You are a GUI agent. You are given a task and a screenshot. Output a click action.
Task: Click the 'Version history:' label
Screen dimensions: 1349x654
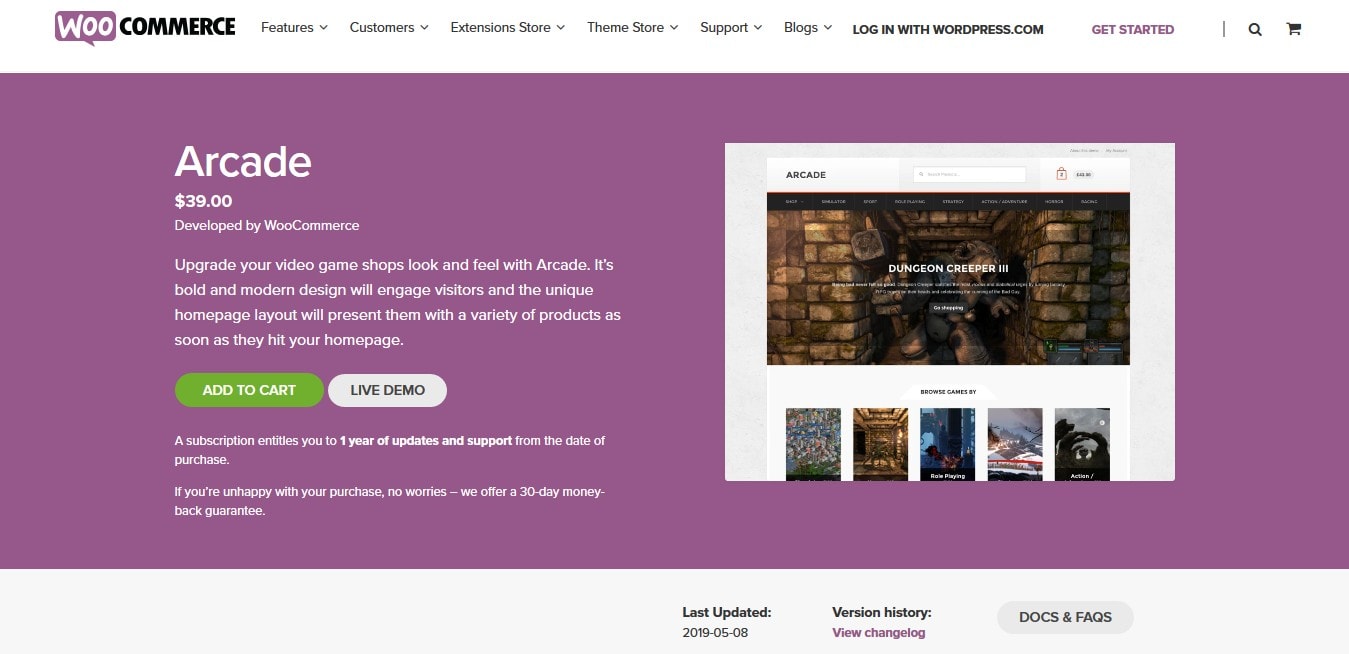pyautogui.click(x=881, y=612)
